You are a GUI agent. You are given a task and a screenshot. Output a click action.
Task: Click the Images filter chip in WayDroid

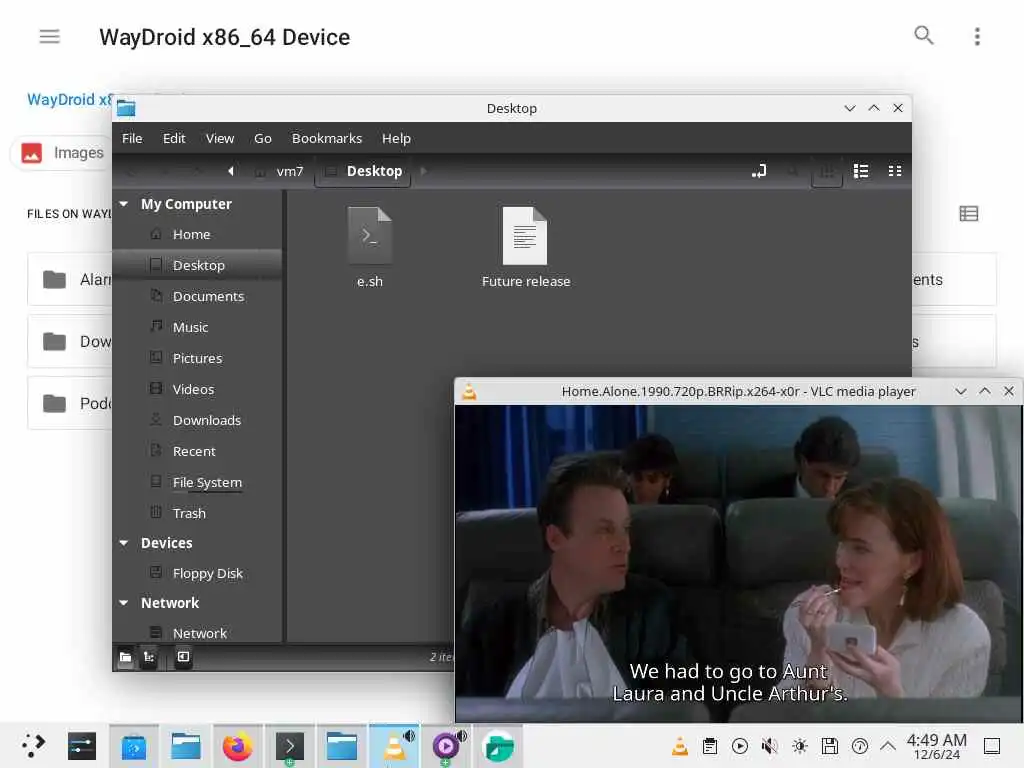click(x=62, y=153)
